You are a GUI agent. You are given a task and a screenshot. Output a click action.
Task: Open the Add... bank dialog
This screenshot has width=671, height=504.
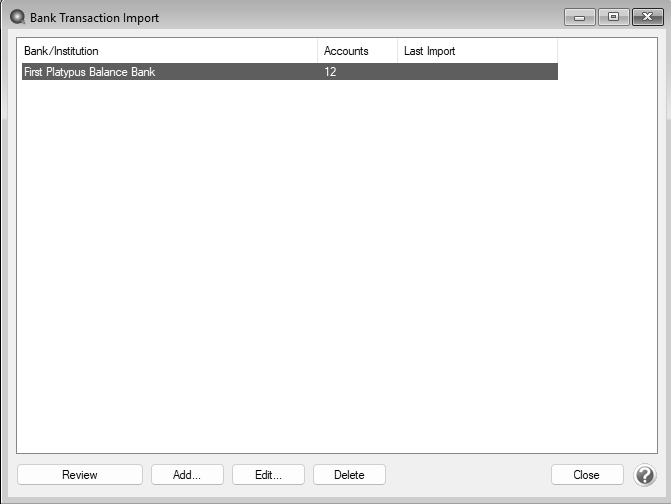187,475
